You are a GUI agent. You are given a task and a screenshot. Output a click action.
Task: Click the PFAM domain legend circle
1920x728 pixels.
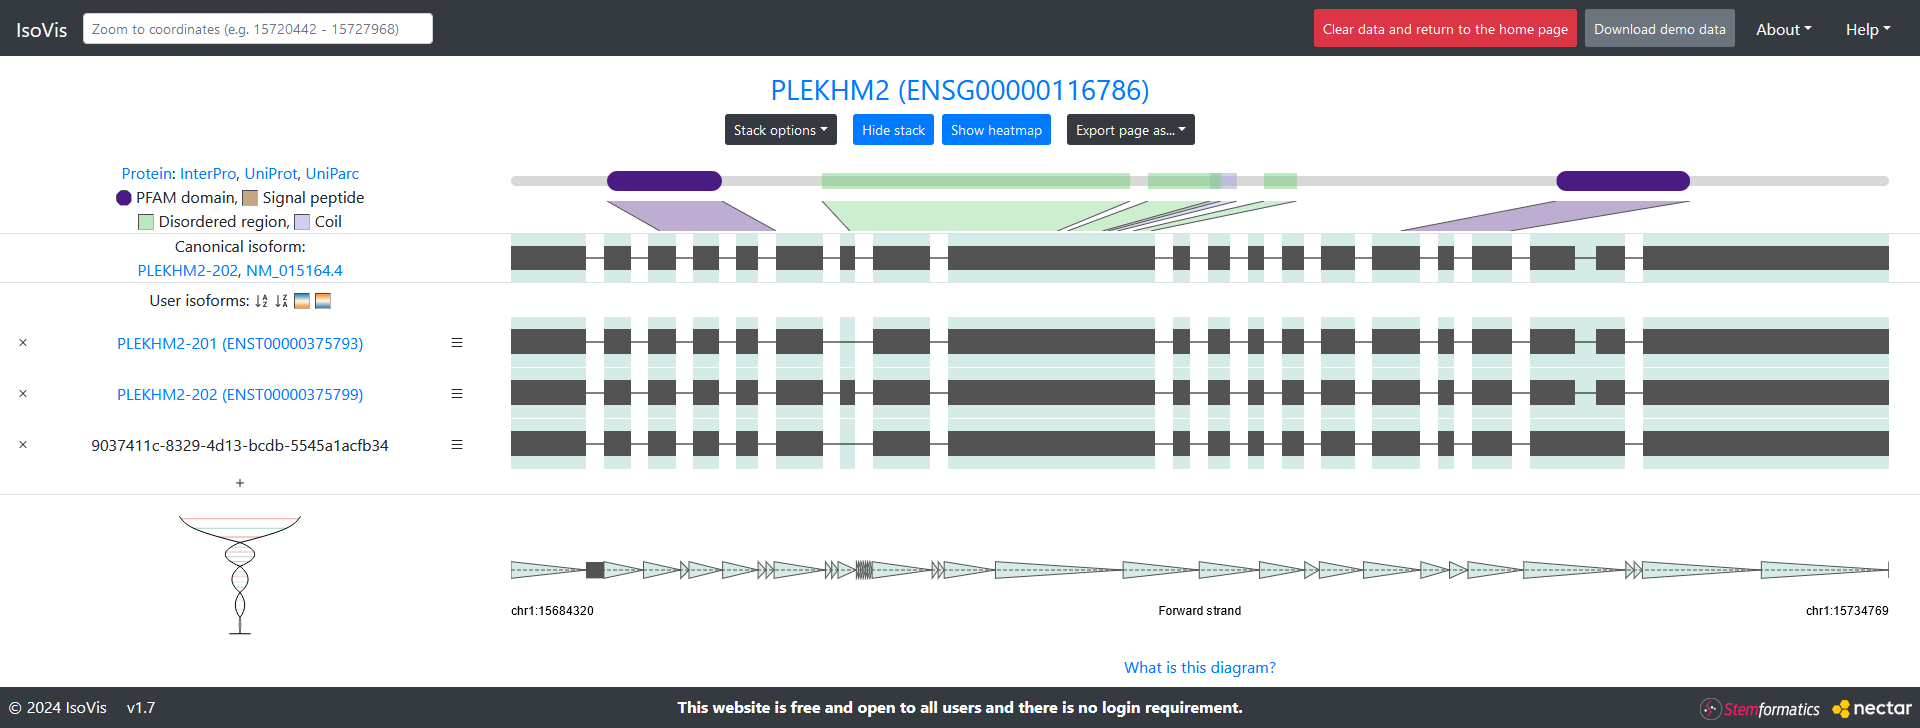tap(124, 198)
